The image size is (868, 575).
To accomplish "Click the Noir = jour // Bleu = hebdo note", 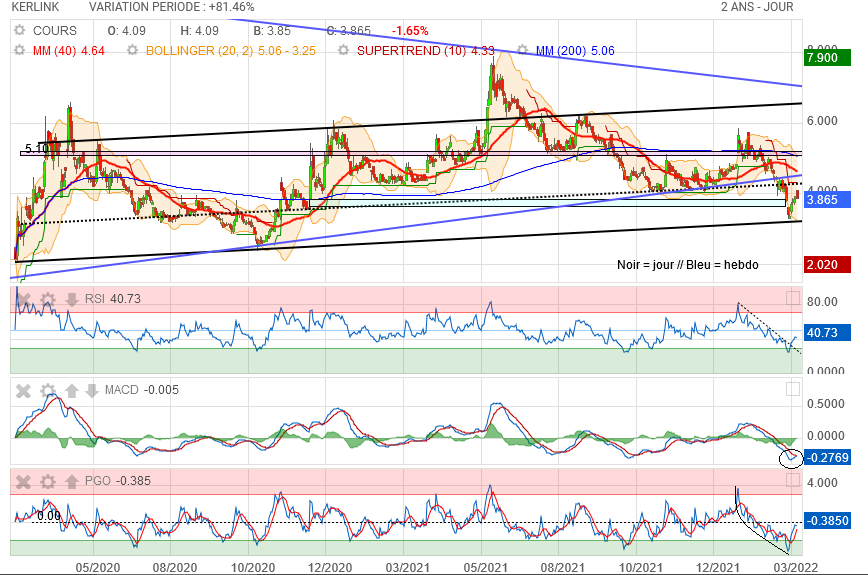I will pos(688,265).
